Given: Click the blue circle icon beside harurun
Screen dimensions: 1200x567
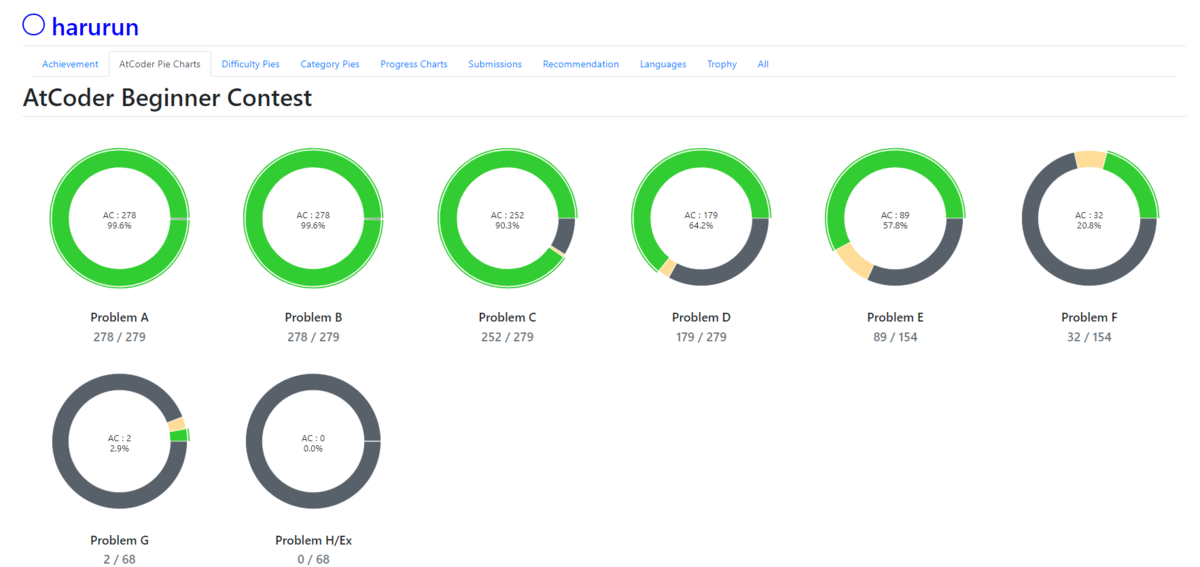Looking at the screenshot, I should pyautogui.click(x=33, y=26).
